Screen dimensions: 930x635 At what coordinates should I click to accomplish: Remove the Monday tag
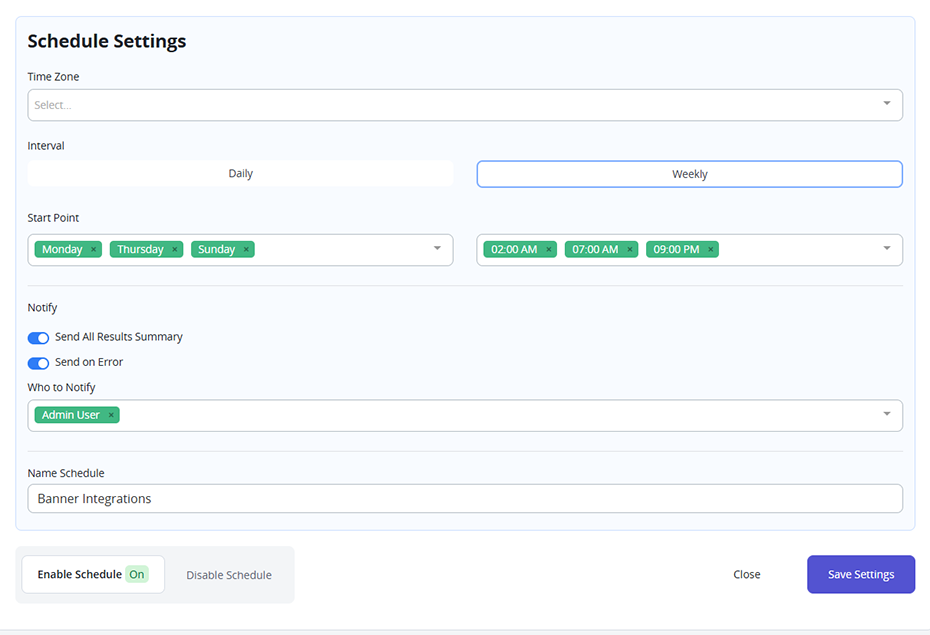(93, 249)
